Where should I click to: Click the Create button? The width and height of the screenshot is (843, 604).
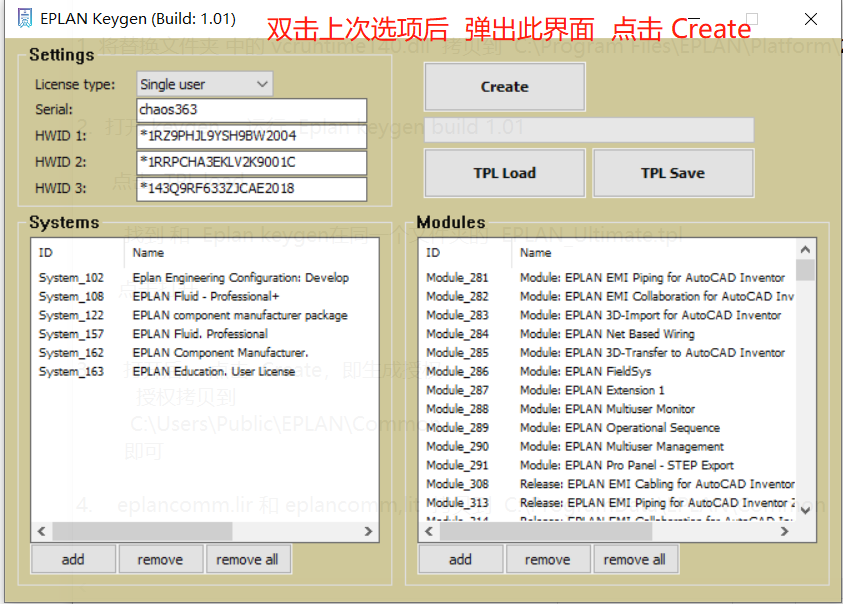[x=504, y=87]
